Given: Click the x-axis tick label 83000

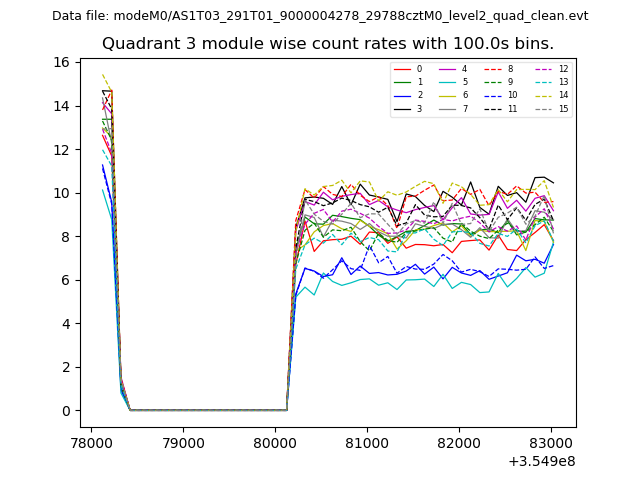Looking at the screenshot, I should (551, 442).
